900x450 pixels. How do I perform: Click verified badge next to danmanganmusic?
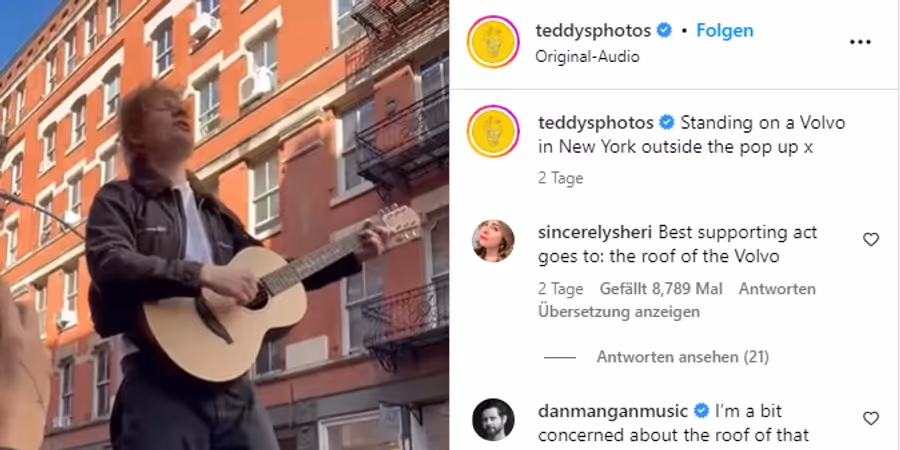click(701, 411)
